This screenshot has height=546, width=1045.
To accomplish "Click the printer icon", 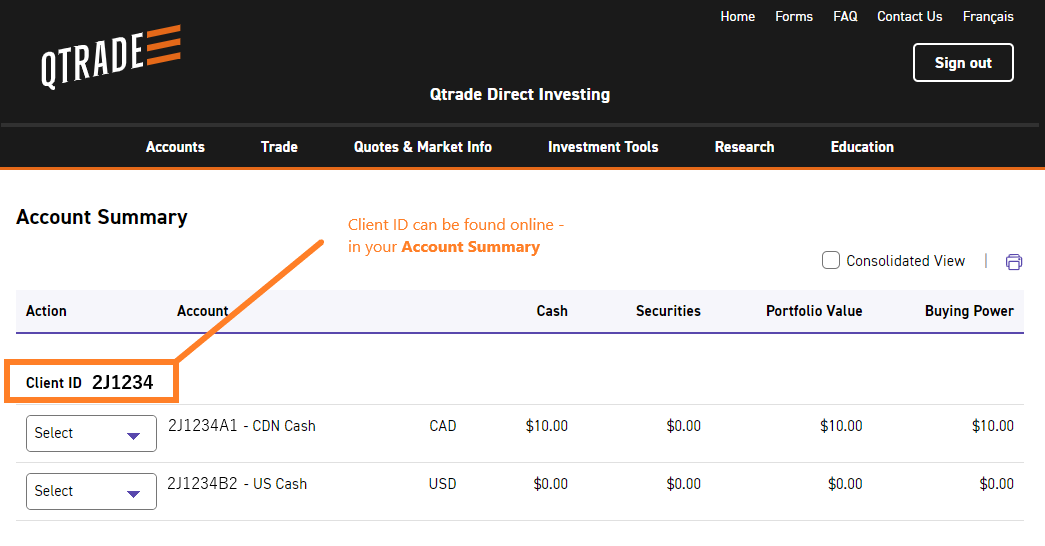I will 1013,262.
